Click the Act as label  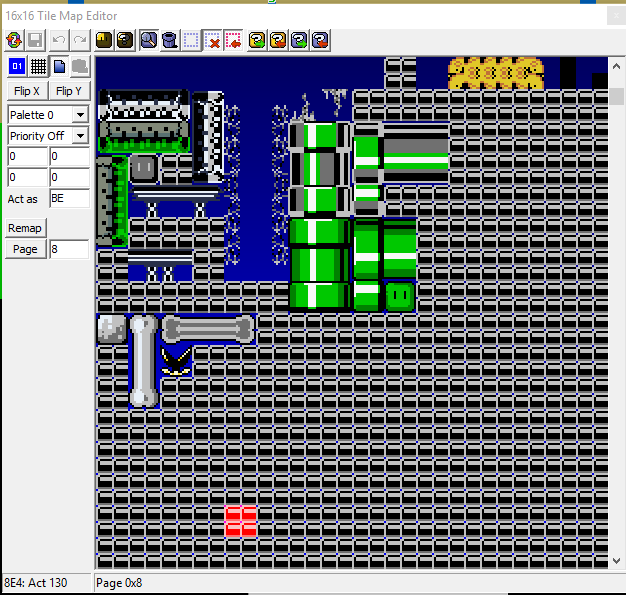23,199
